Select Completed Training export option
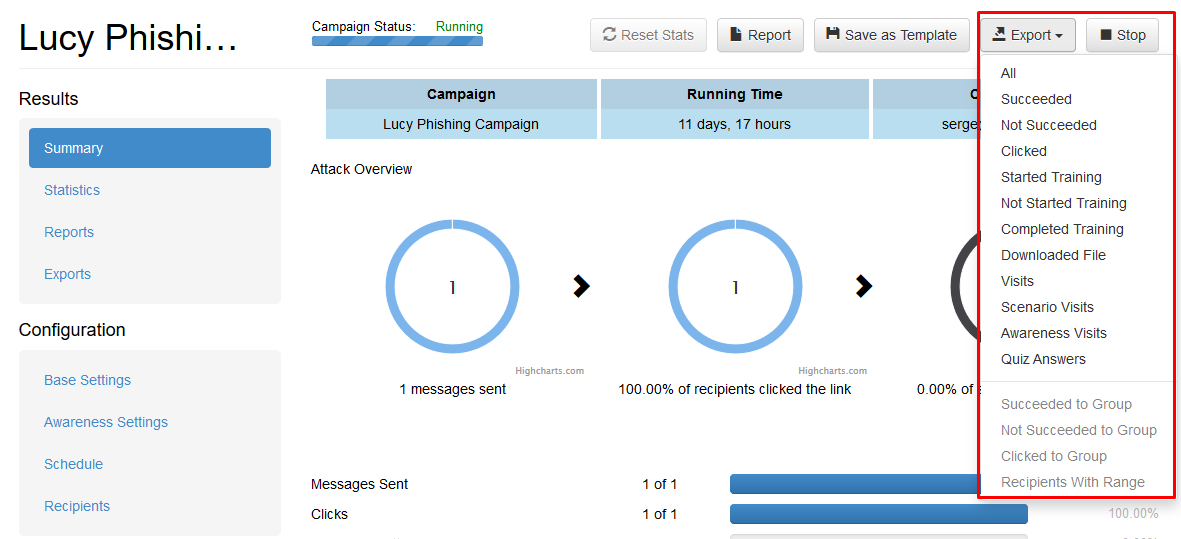Viewport: 1181px width, 539px height. (x=1062, y=229)
